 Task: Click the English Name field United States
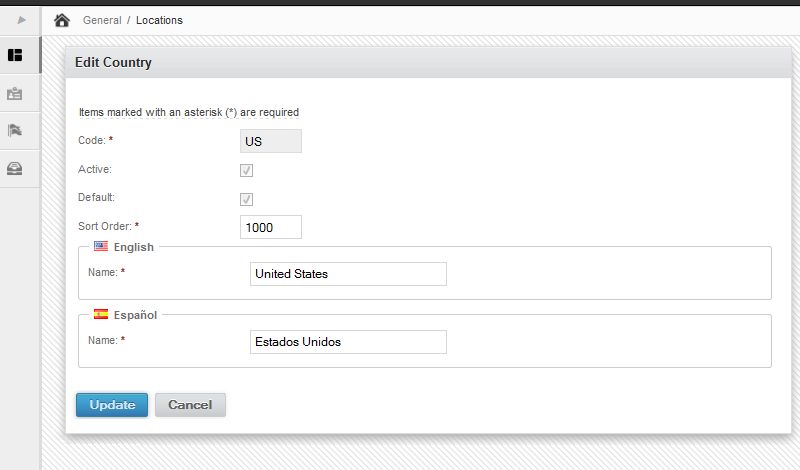(x=348, y=274)
